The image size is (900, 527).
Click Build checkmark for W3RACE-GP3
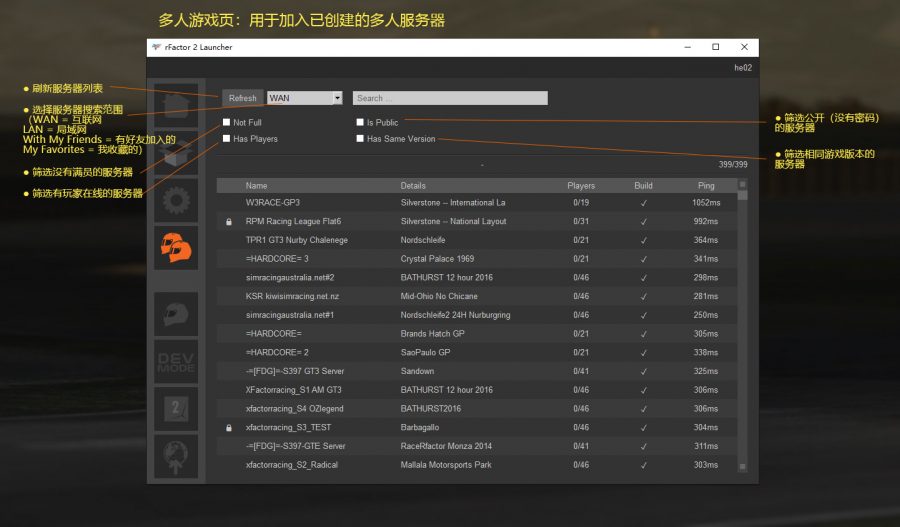[643, 203]
